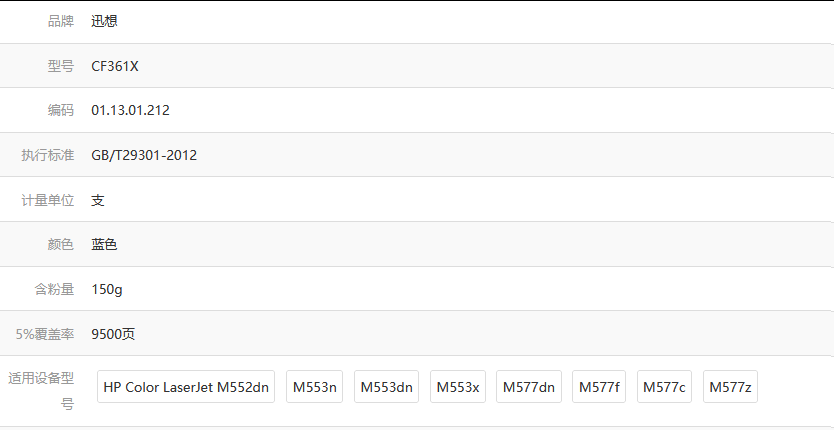This screenshot has height=430, width=834.
Task: Click the HP Color LaserJet M552dn tag
Action: (186, 387)
